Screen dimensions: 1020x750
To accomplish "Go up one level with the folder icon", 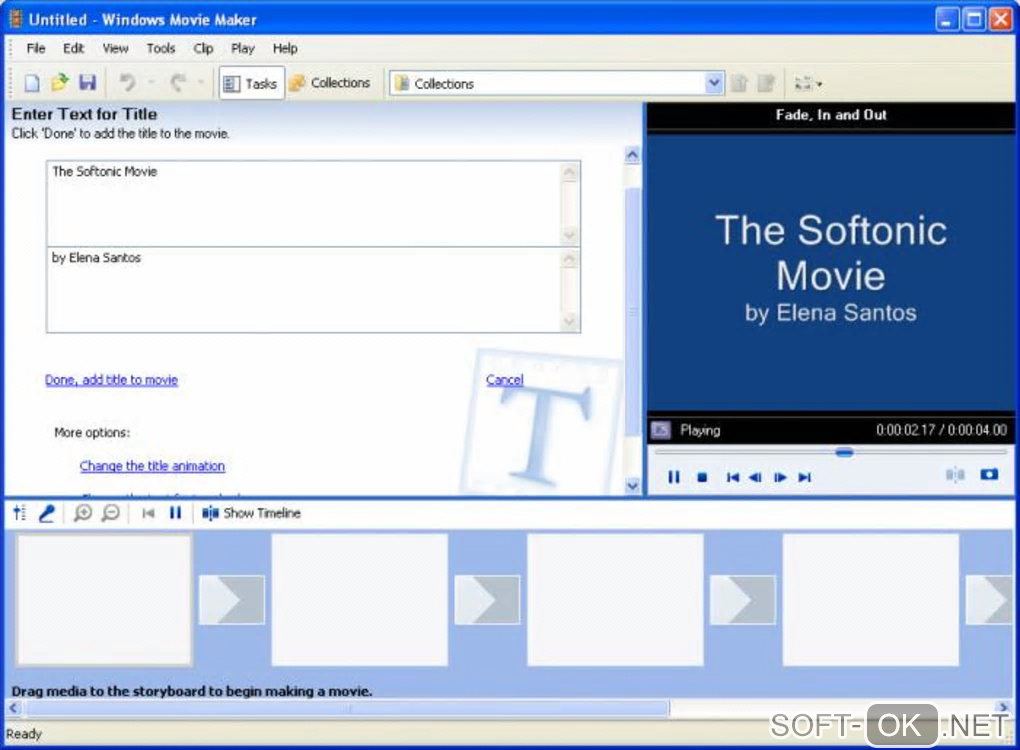I will click(739, 83).
